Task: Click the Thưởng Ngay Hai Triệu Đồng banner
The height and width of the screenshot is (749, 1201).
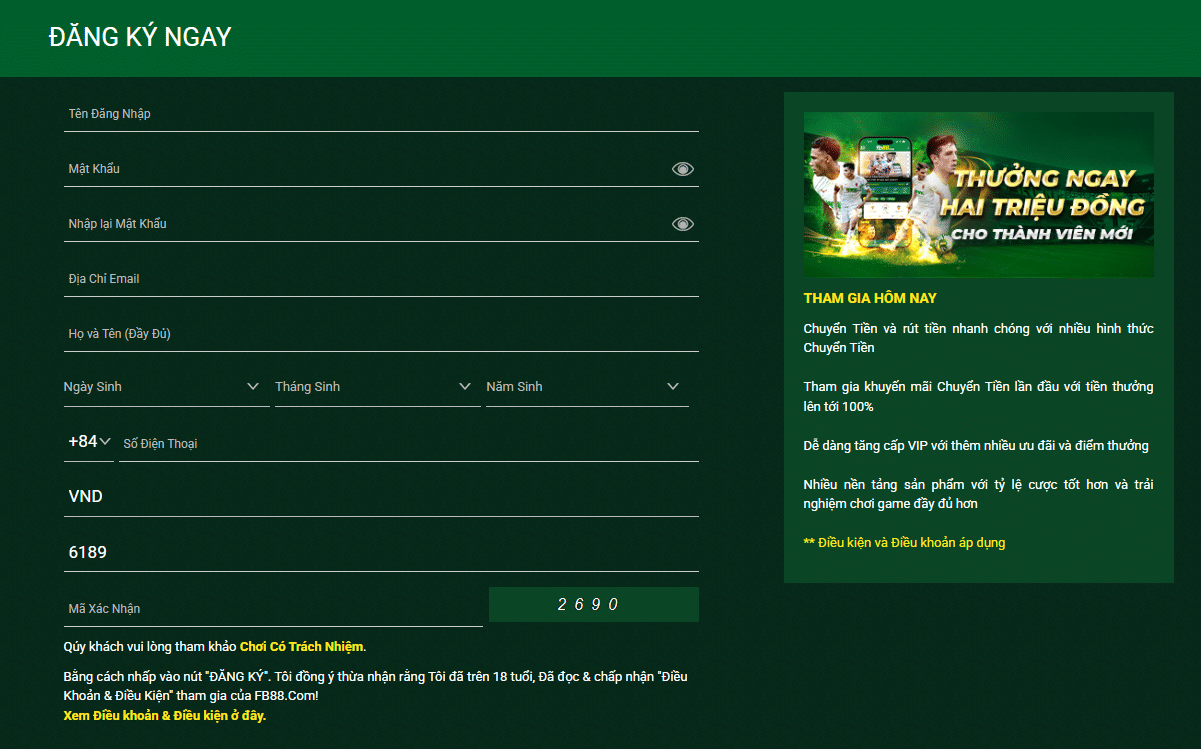Action: pyautogui.click(x=979, y=194)
